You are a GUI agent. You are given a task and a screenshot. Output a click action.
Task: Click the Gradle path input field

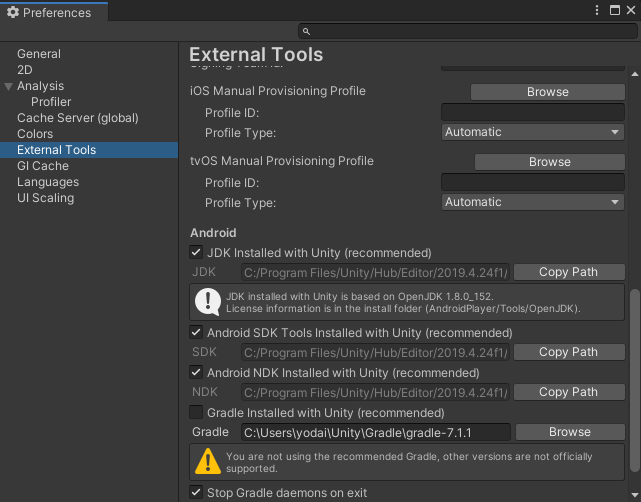point(376,432)
